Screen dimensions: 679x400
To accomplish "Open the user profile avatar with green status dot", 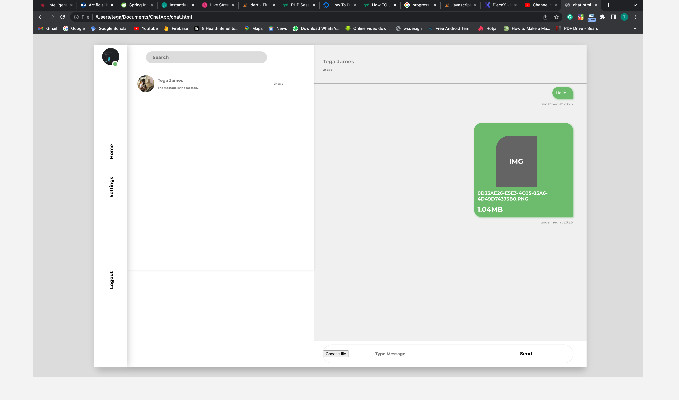I will click(x=110, y=57).
